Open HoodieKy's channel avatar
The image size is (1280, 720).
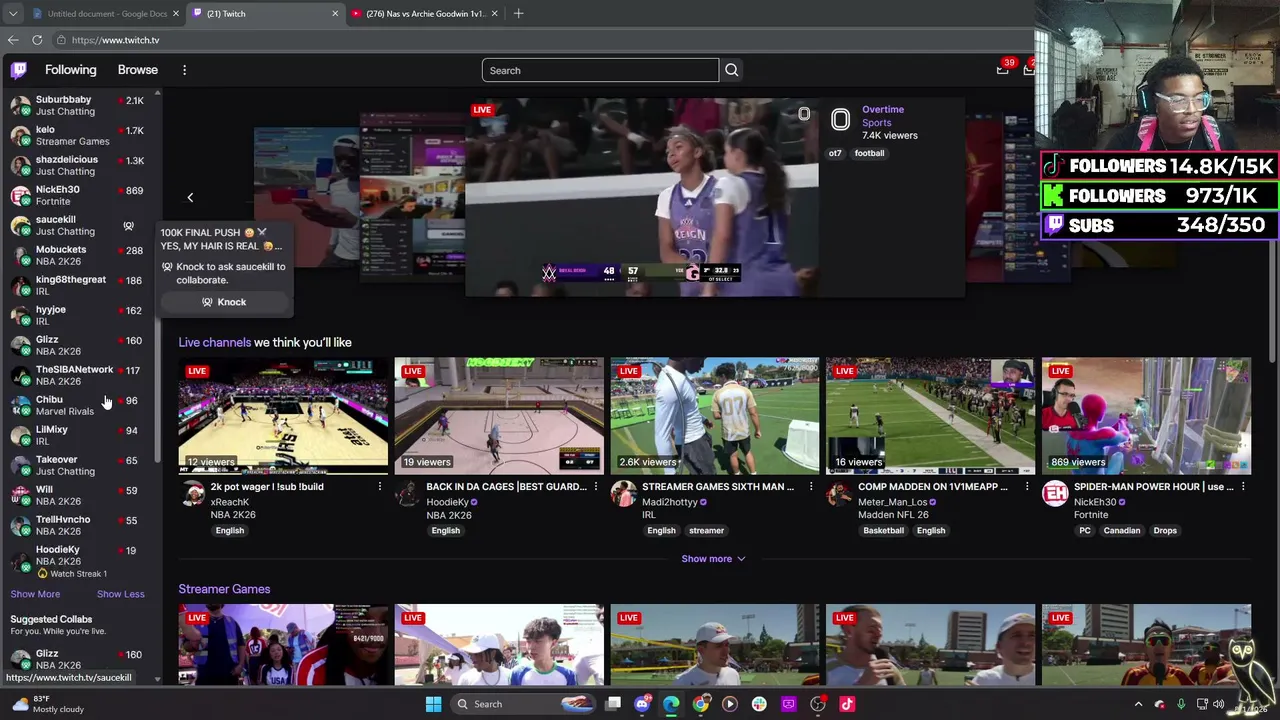click(408, 494)
